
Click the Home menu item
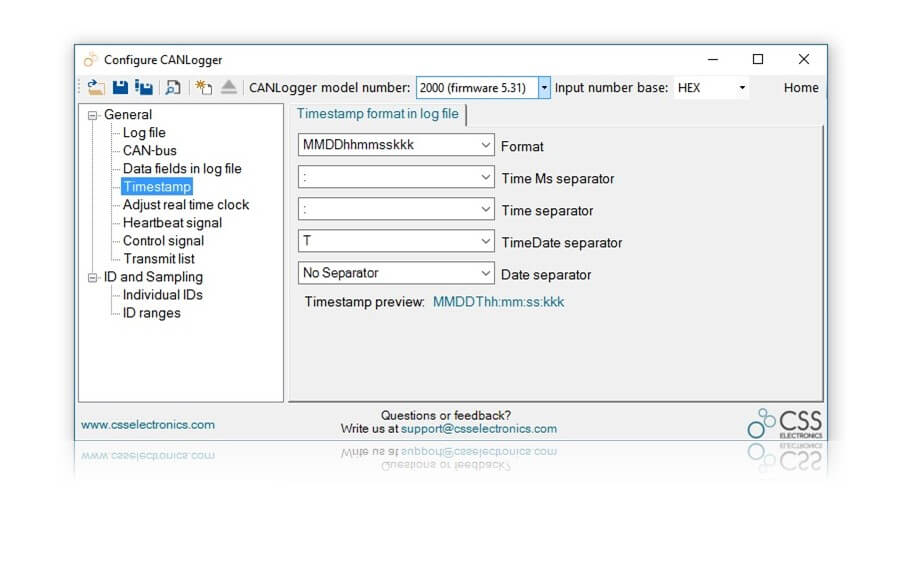(801, 88)
